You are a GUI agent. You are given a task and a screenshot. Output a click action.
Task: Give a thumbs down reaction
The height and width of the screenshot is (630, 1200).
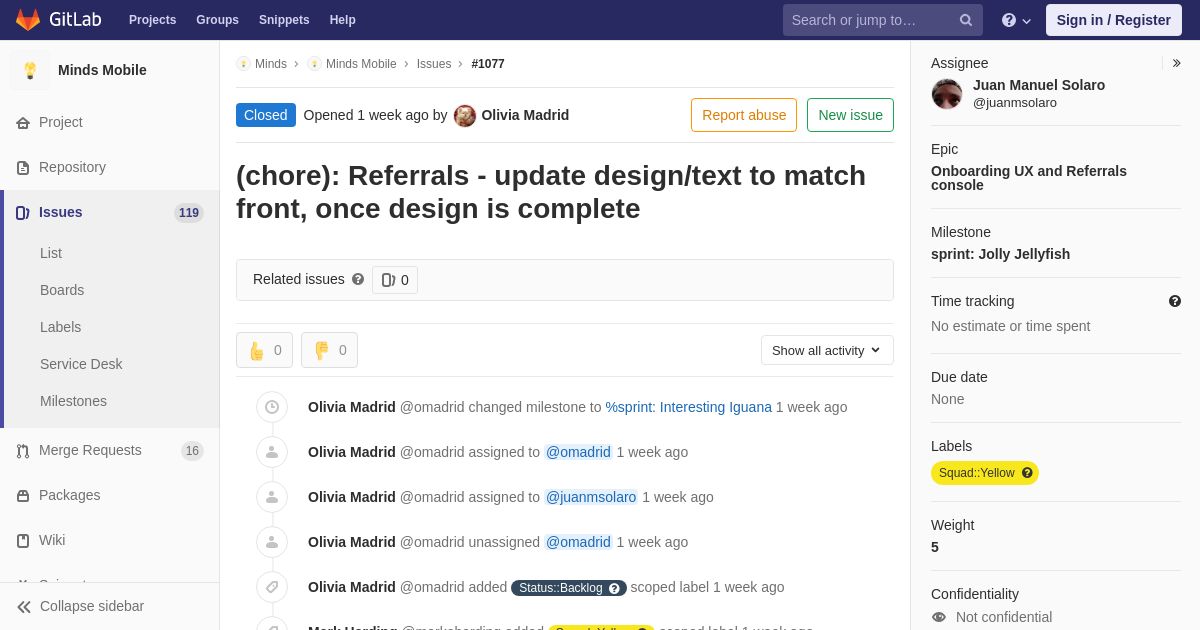(x=329, y=350)
